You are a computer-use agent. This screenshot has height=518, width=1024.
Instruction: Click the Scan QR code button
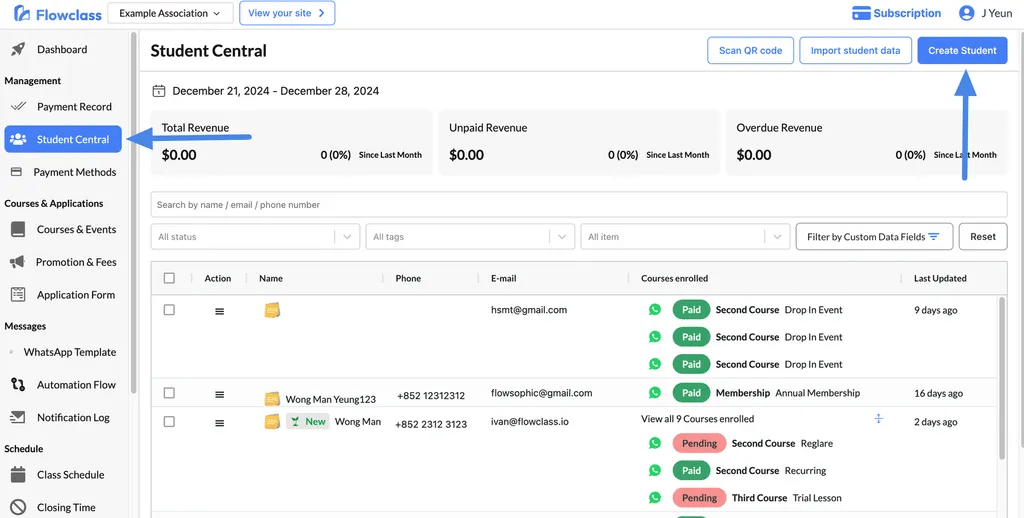[x=750, y=50]
